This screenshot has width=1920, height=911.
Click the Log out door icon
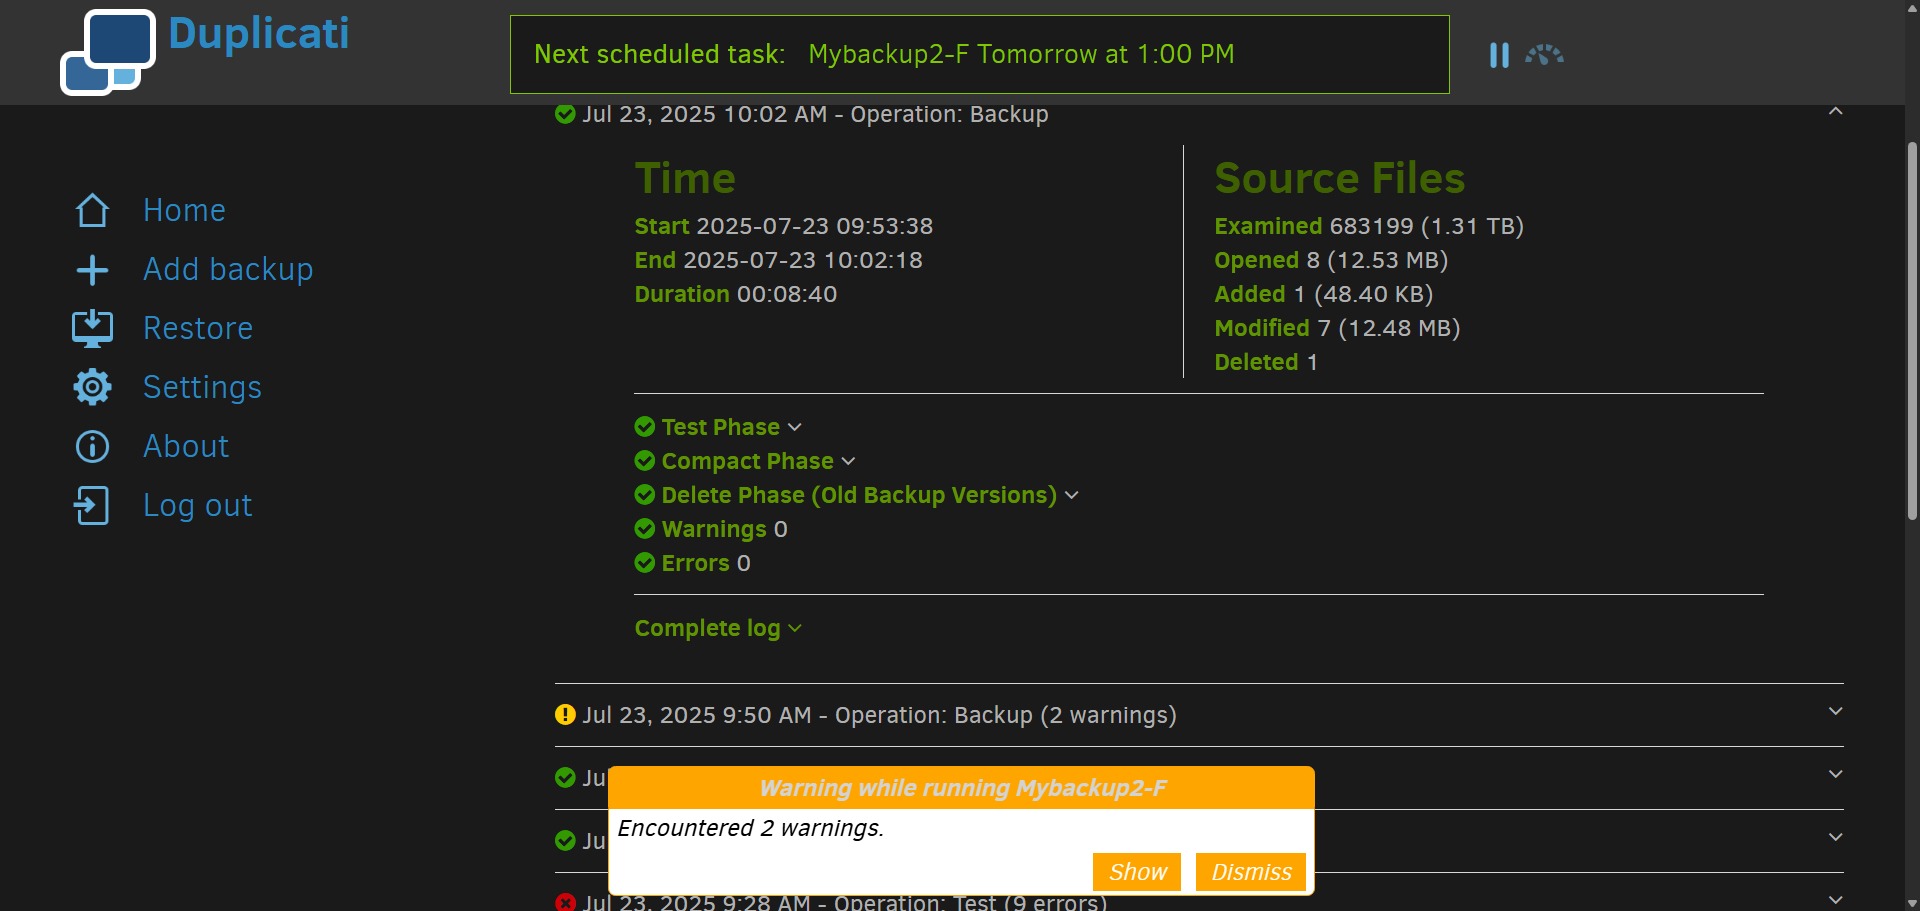(x=92, y=505)
